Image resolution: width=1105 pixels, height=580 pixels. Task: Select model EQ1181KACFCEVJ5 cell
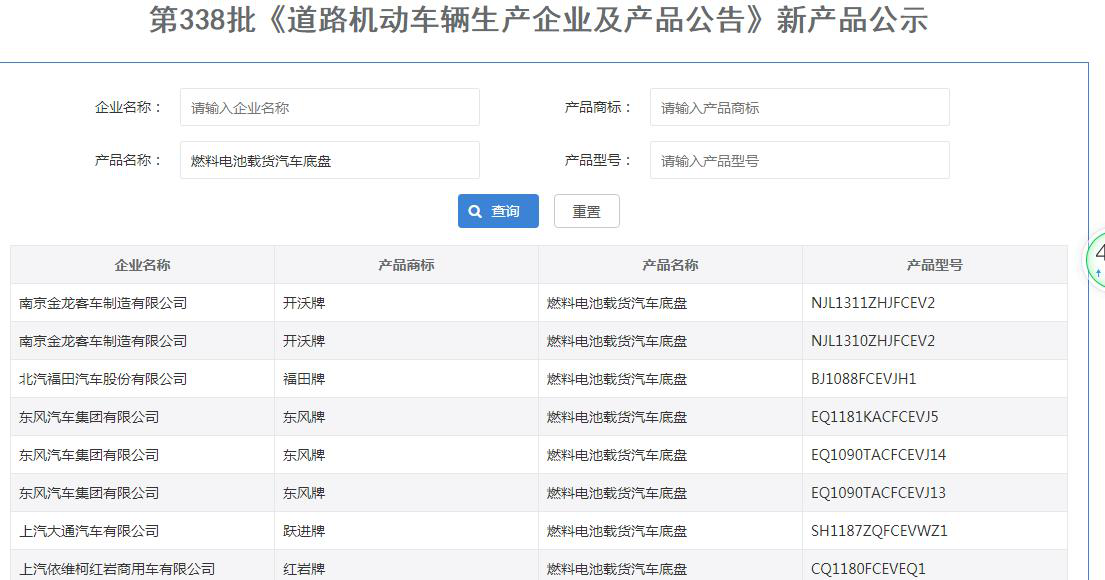click(934, 417)
